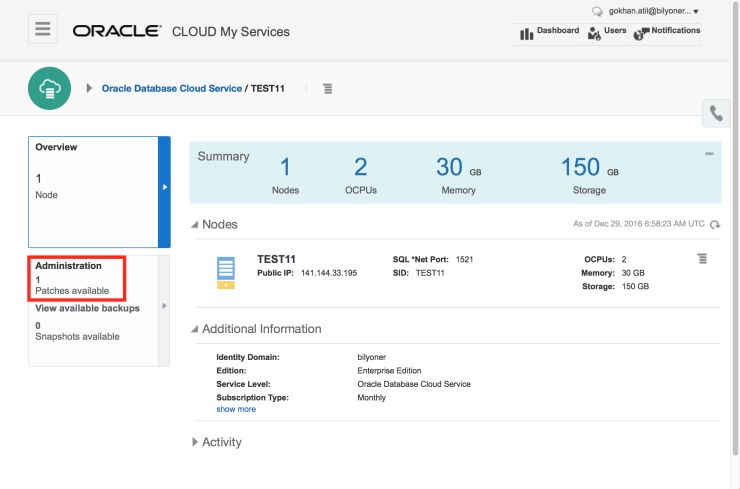Refresh the Nodes status timestamp

(715, 225)
